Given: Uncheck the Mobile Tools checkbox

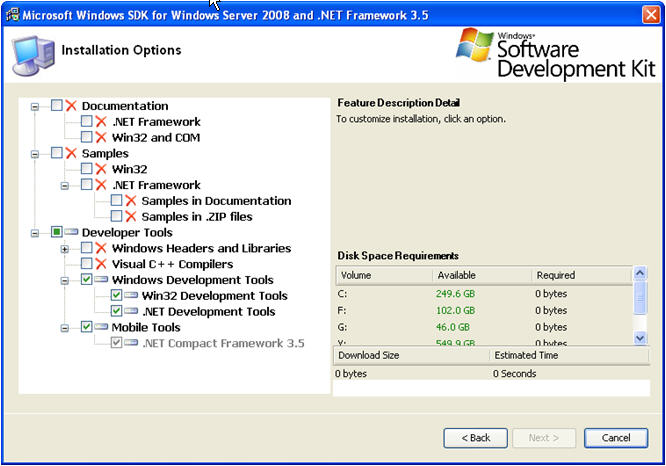Looking at the screenshot, I should click(x=86, y=327).
